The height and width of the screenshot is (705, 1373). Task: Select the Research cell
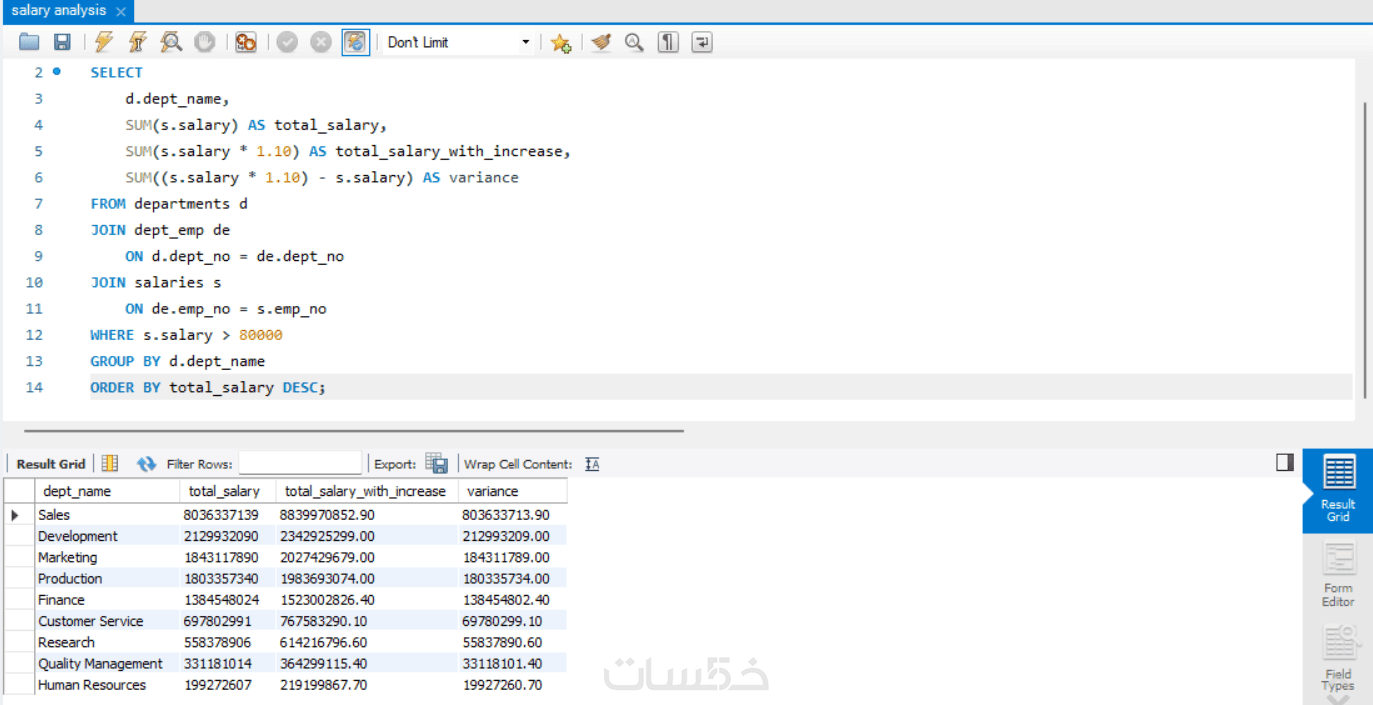[x=106, y=642]
